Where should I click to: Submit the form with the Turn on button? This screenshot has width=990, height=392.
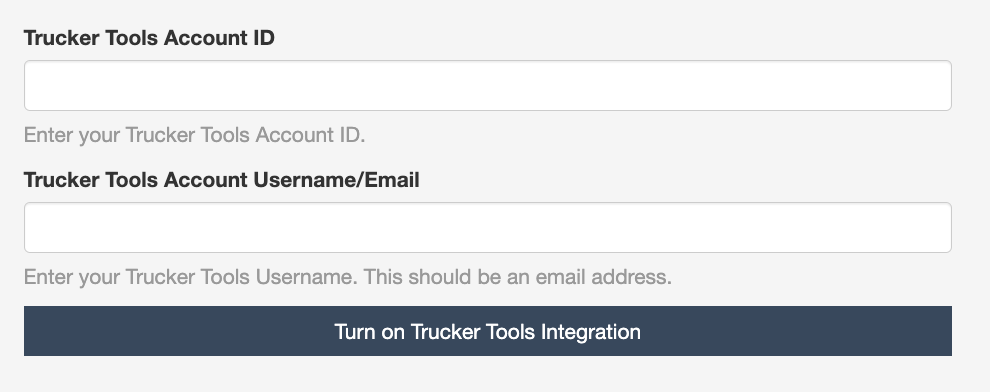pyautogui.click(x=487, y=331)
